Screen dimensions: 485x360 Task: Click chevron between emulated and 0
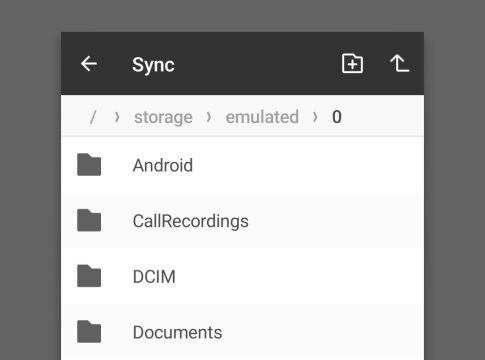315,117
